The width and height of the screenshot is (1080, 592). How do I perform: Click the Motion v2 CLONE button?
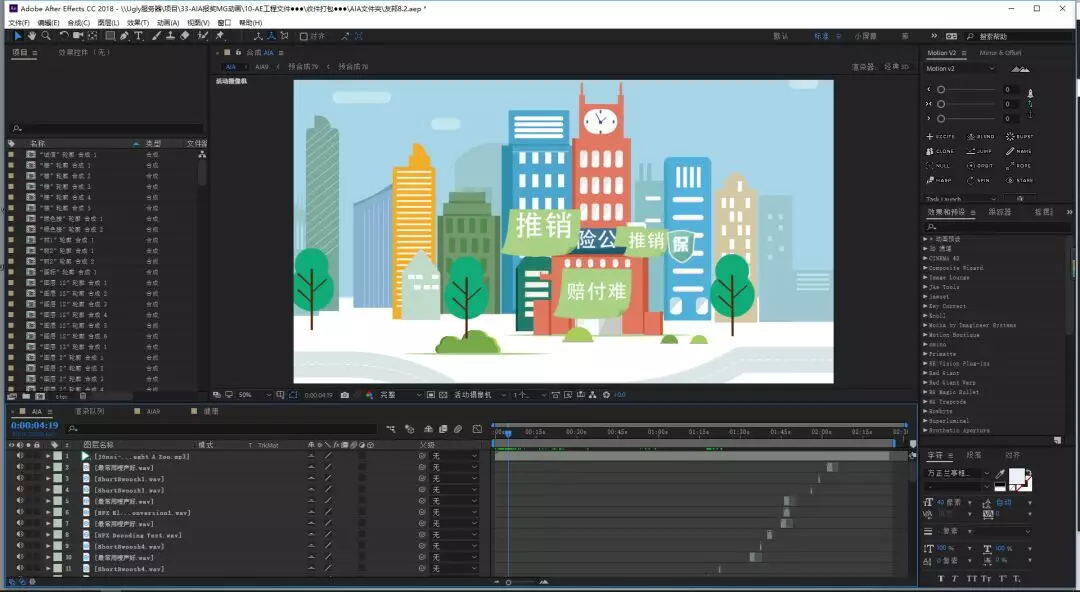coord(941,151)
